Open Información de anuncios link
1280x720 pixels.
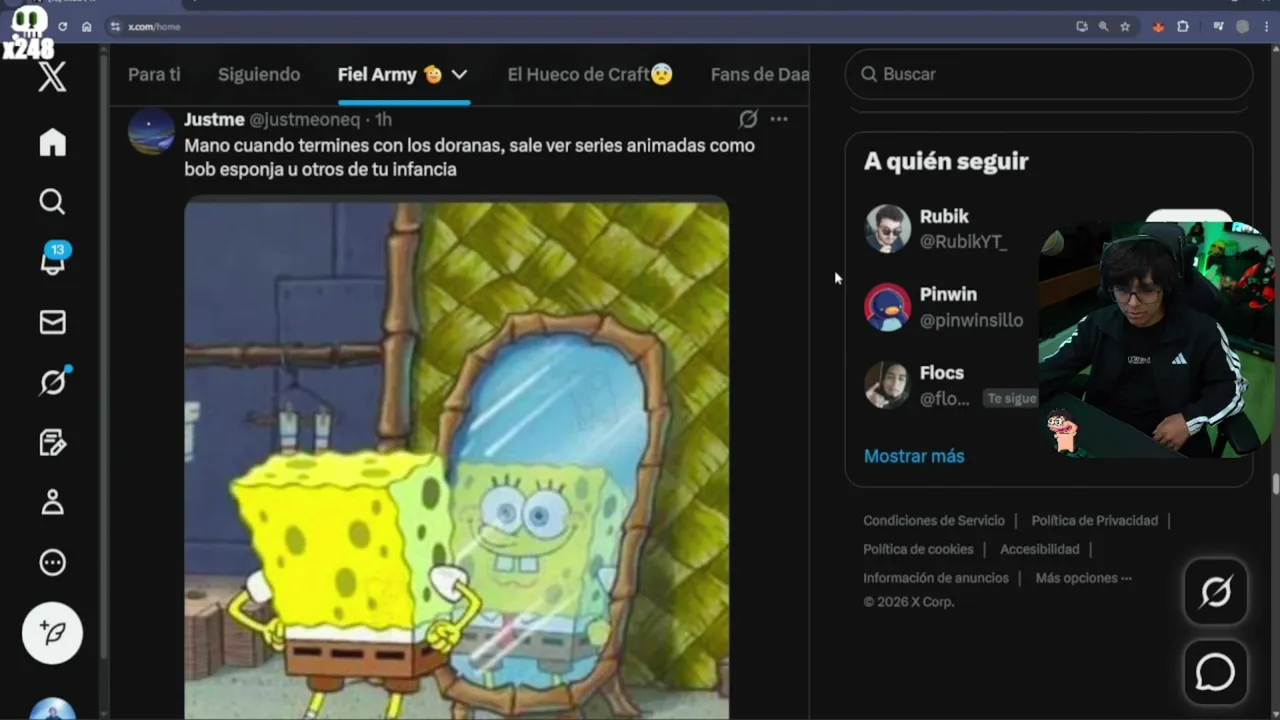click(936, 578)
